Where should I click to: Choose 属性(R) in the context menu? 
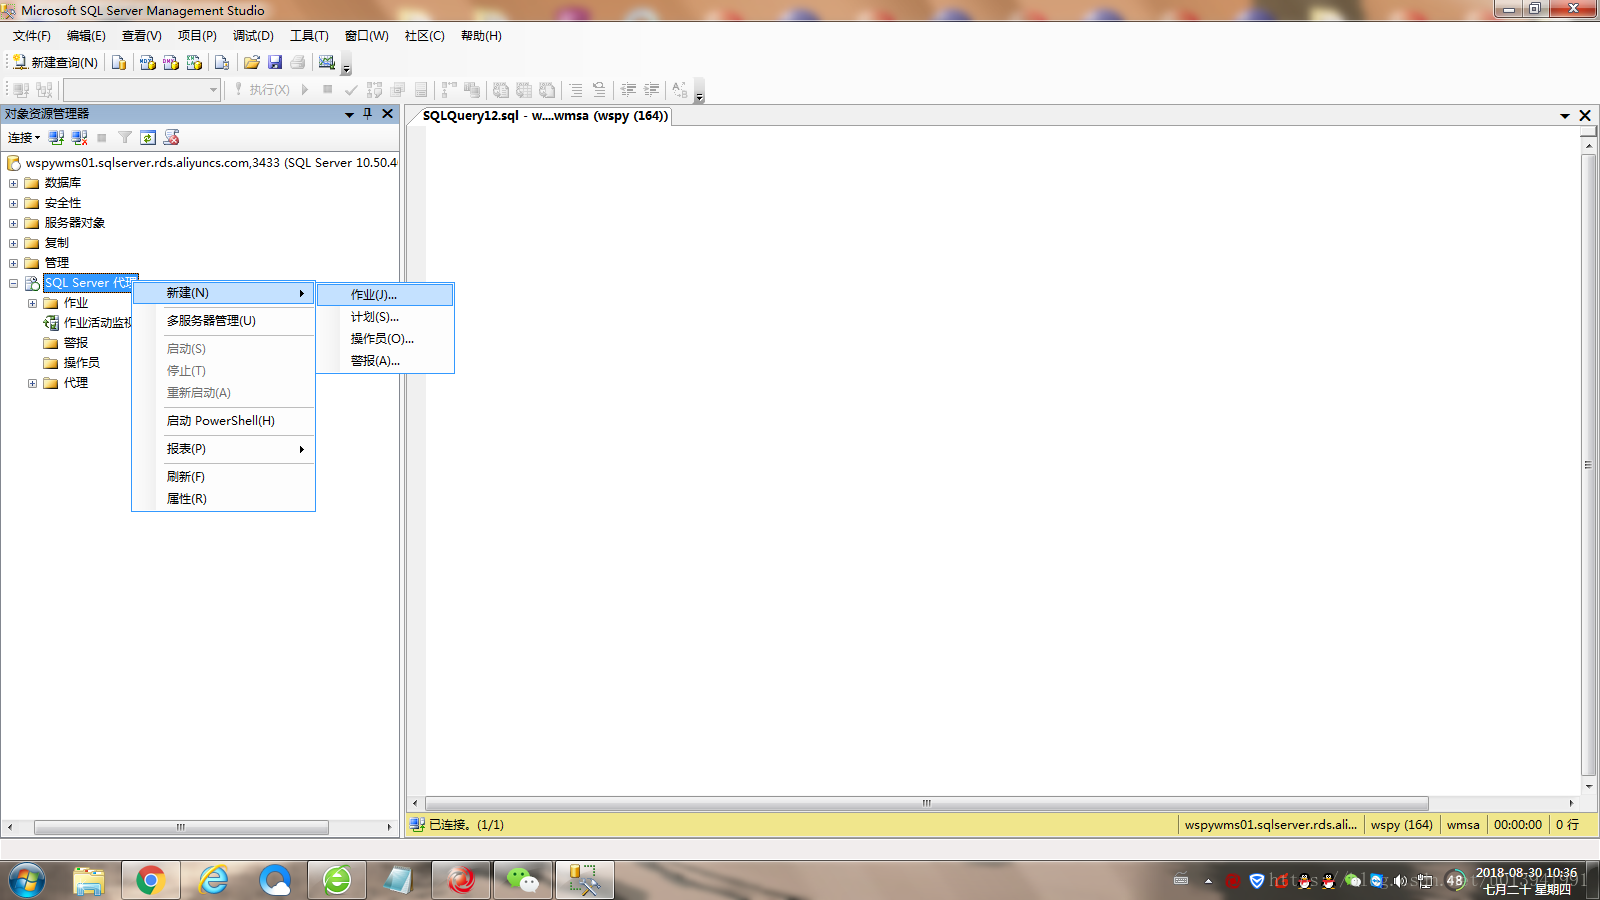coord(224,499)
